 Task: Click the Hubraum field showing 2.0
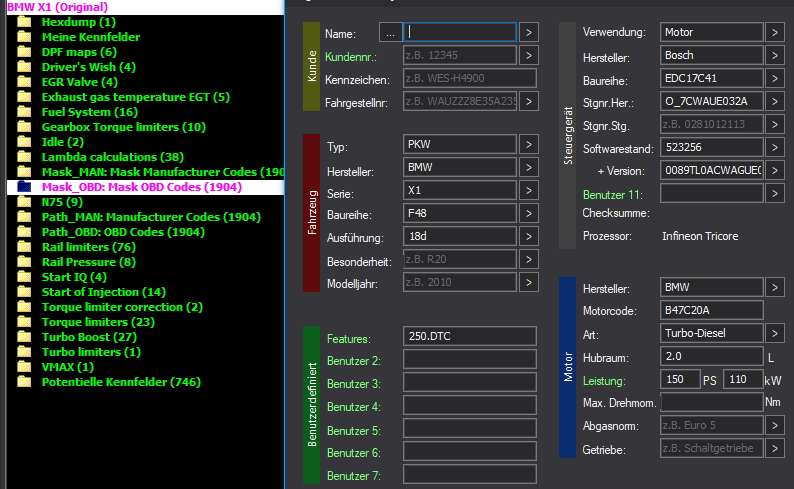coord(711,356)
